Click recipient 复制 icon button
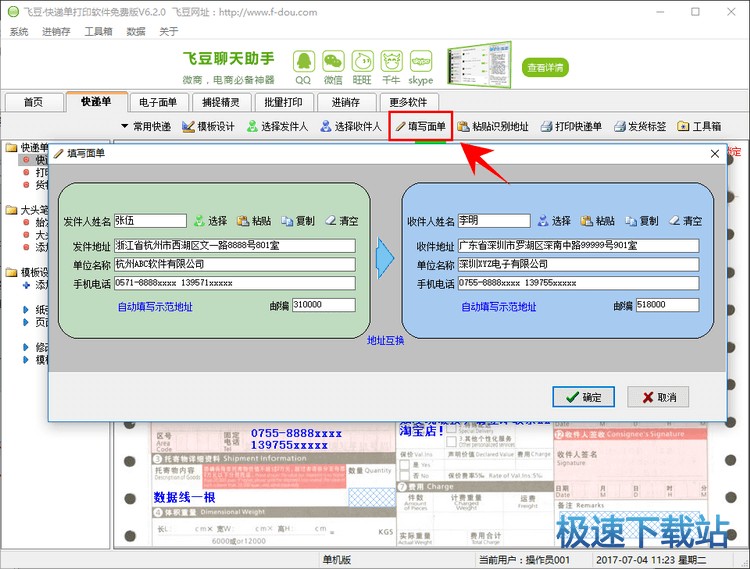Viewport: 750px width, 569px height. [x=642, y=221]
